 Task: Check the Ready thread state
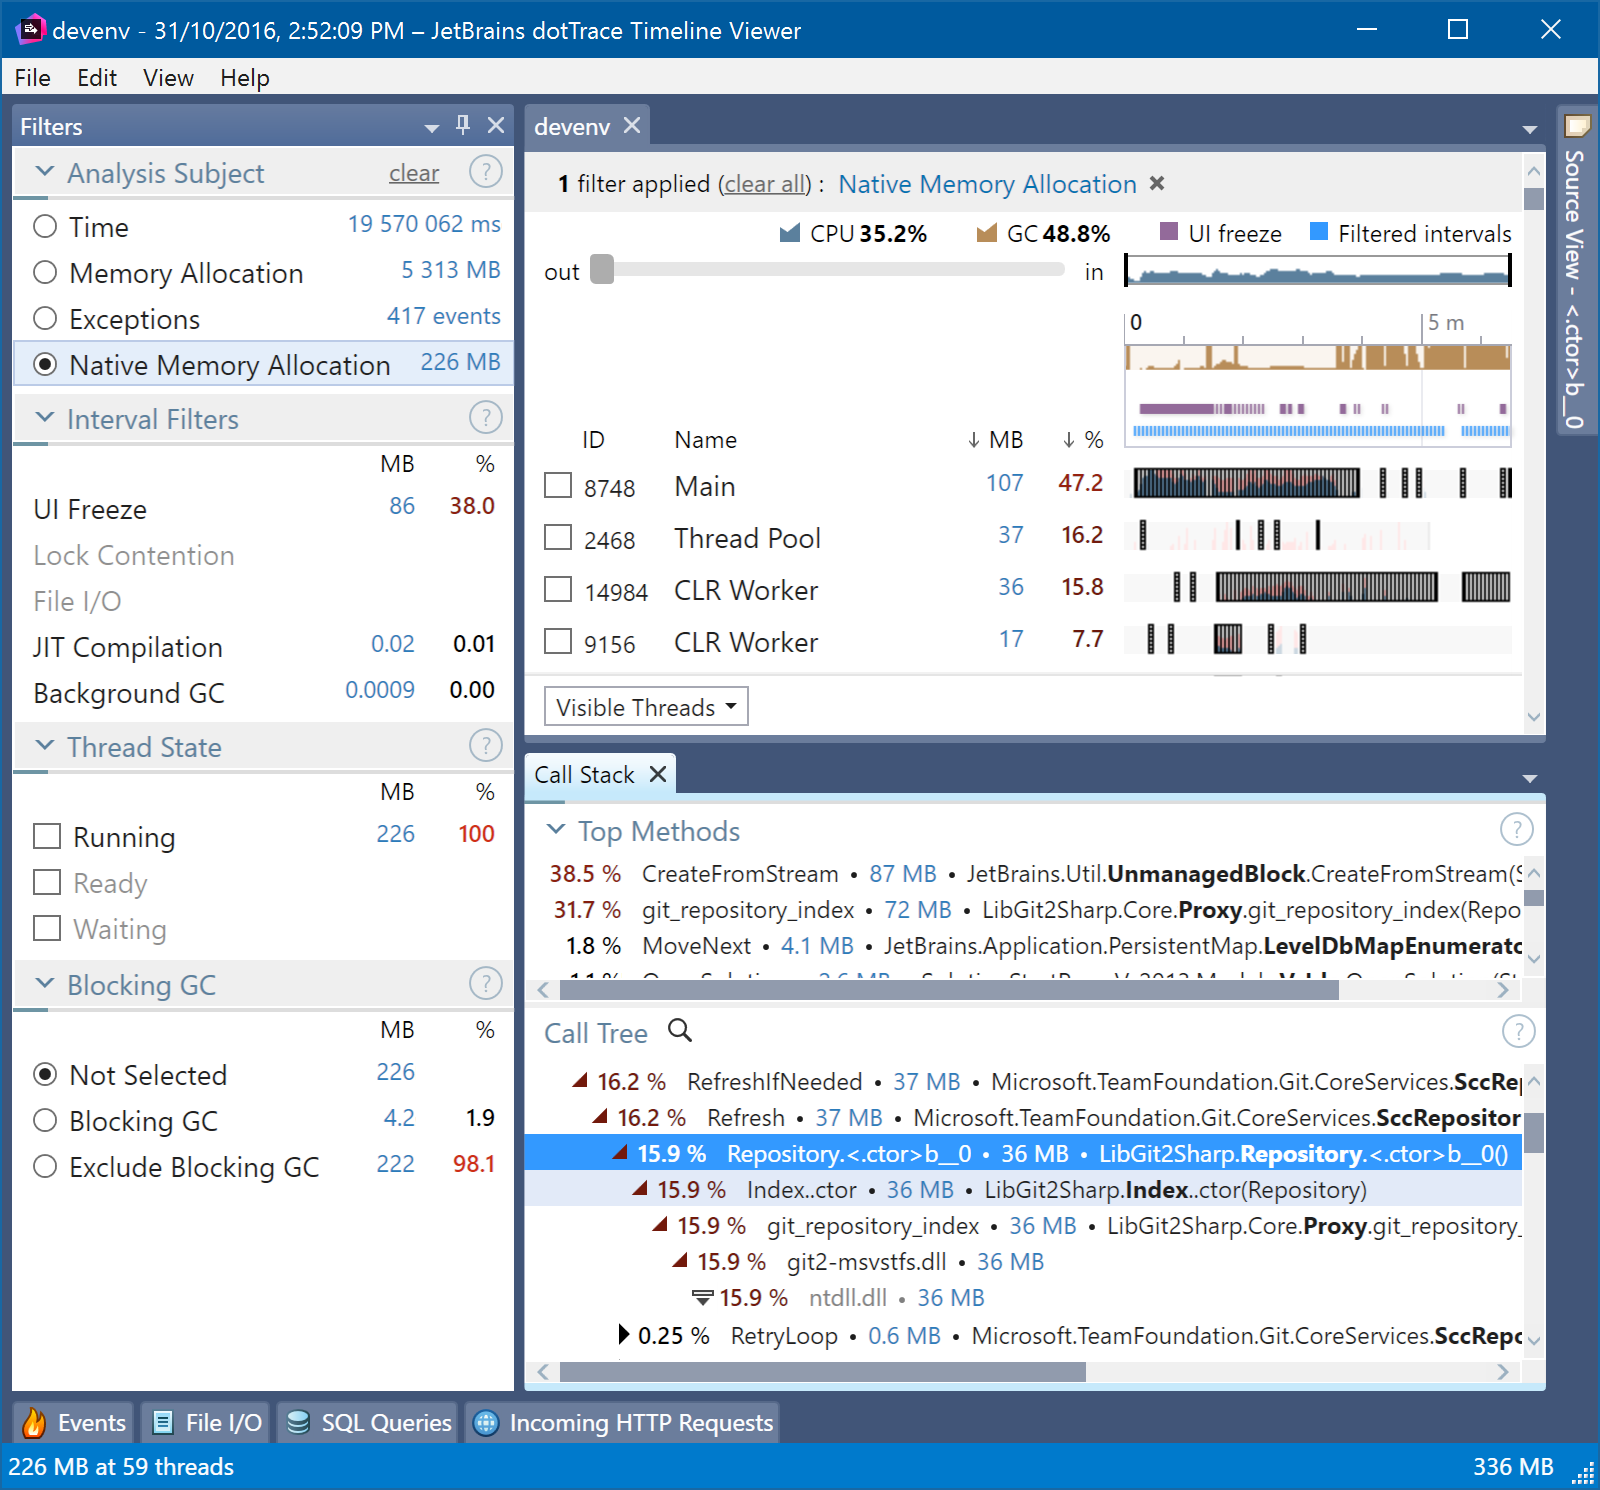[47, 882]
